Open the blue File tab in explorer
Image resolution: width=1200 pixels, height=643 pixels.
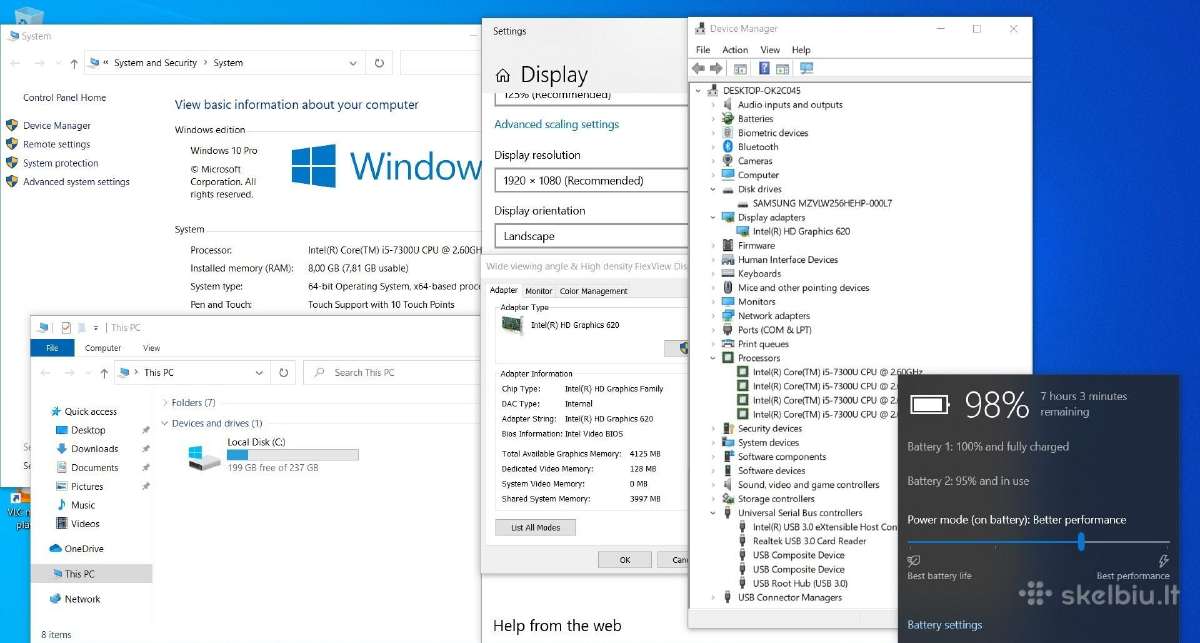(x=50, y=348)
